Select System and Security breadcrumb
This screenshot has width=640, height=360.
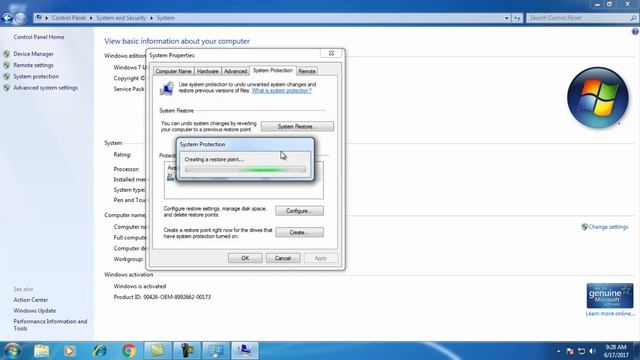[x=121, y=18]
